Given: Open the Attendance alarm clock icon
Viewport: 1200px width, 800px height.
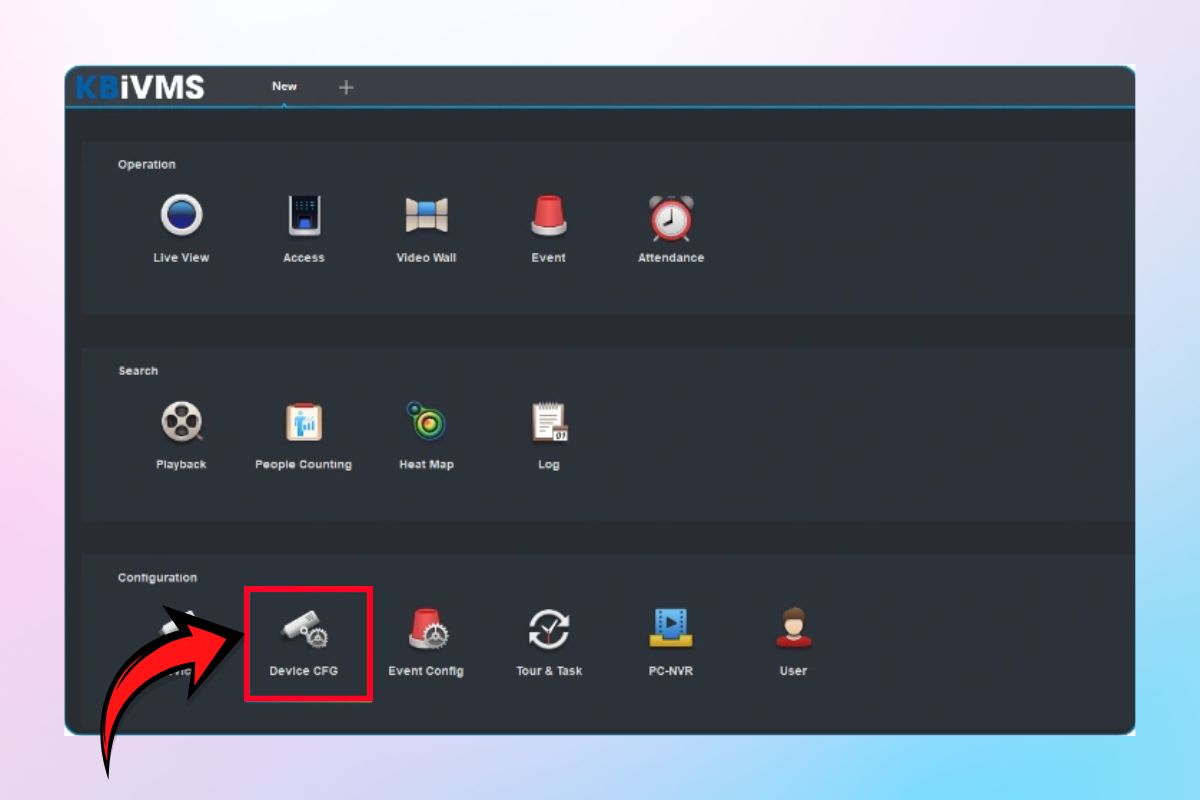Looking at the screenshot, I should (x=670, y=217).
